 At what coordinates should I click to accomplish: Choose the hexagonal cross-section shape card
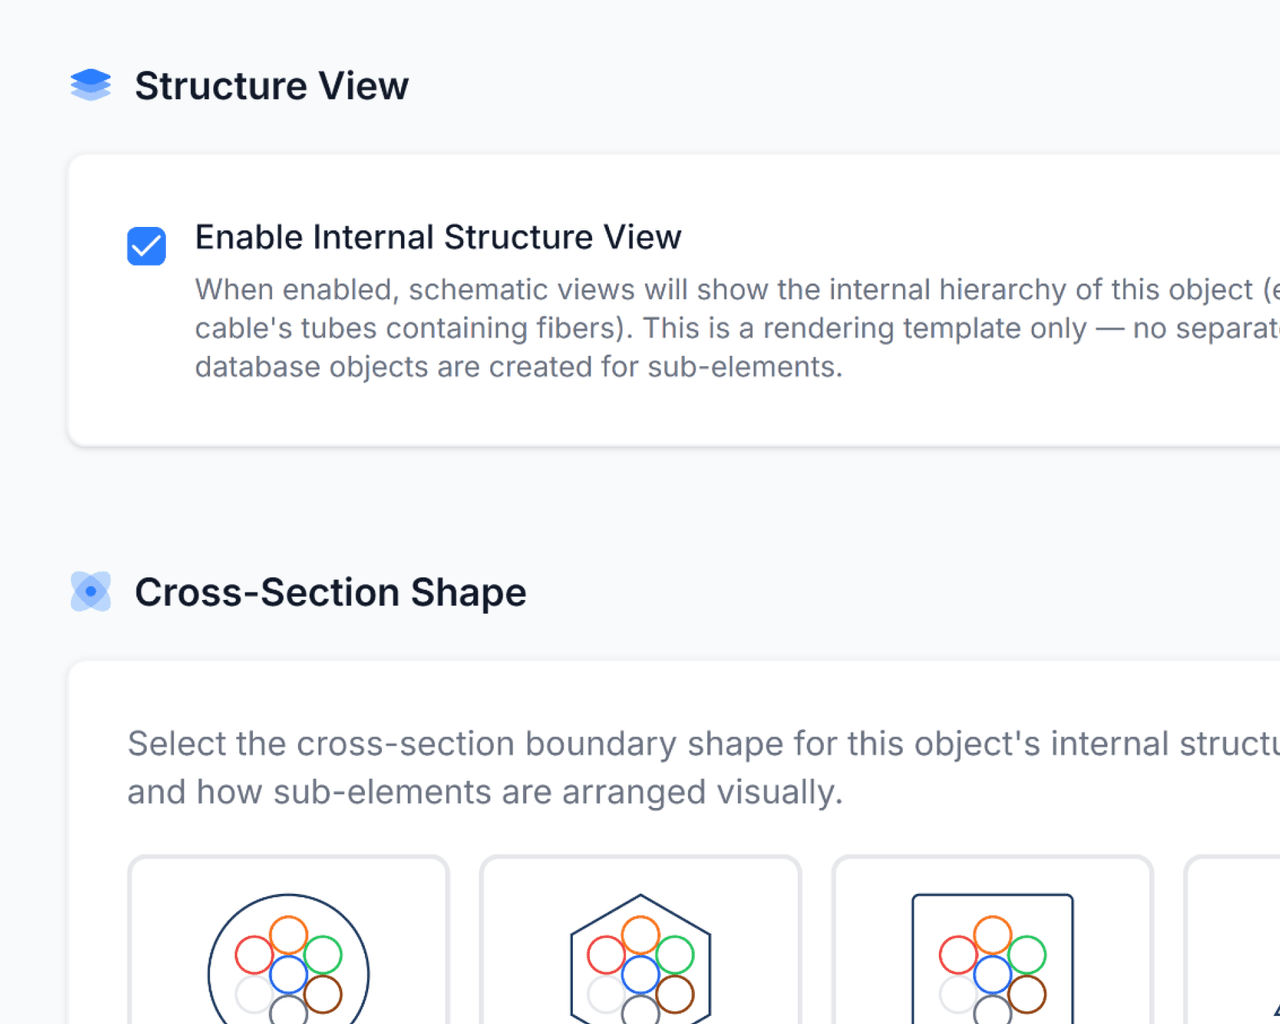coord(640,940)
